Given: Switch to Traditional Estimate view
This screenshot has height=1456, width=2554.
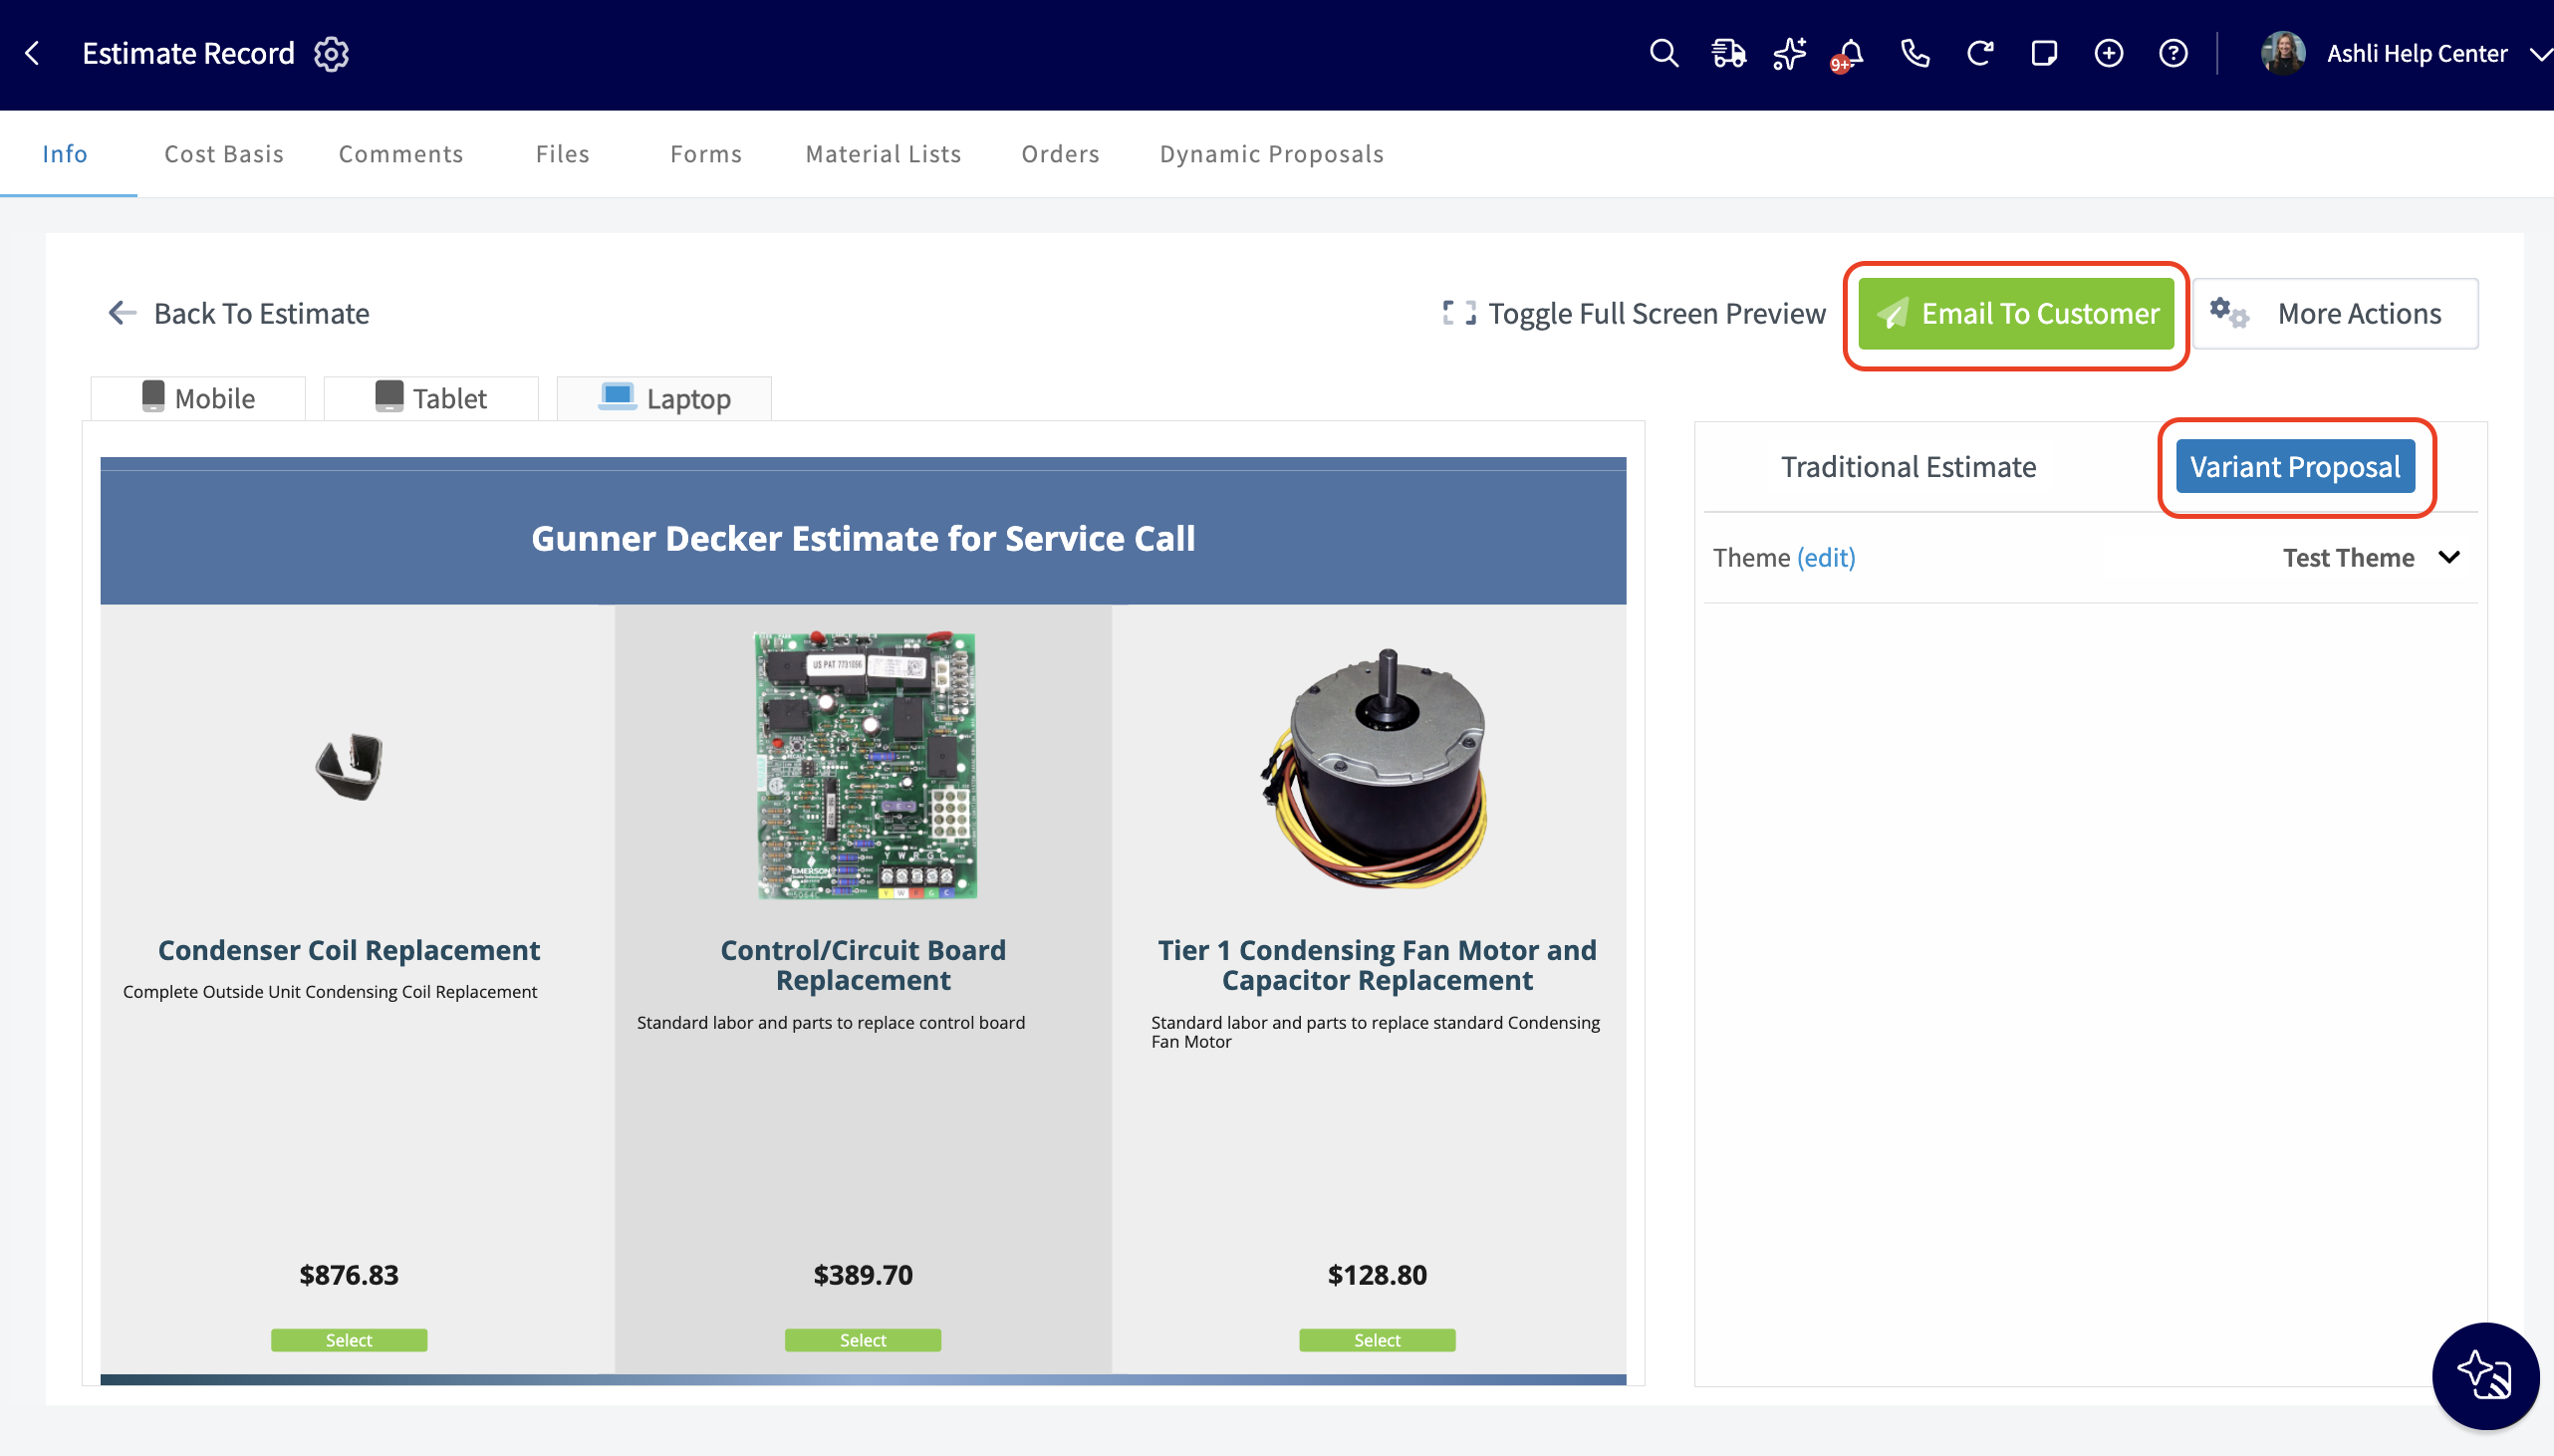Looking at the screenshot, I should point(1908,466).
